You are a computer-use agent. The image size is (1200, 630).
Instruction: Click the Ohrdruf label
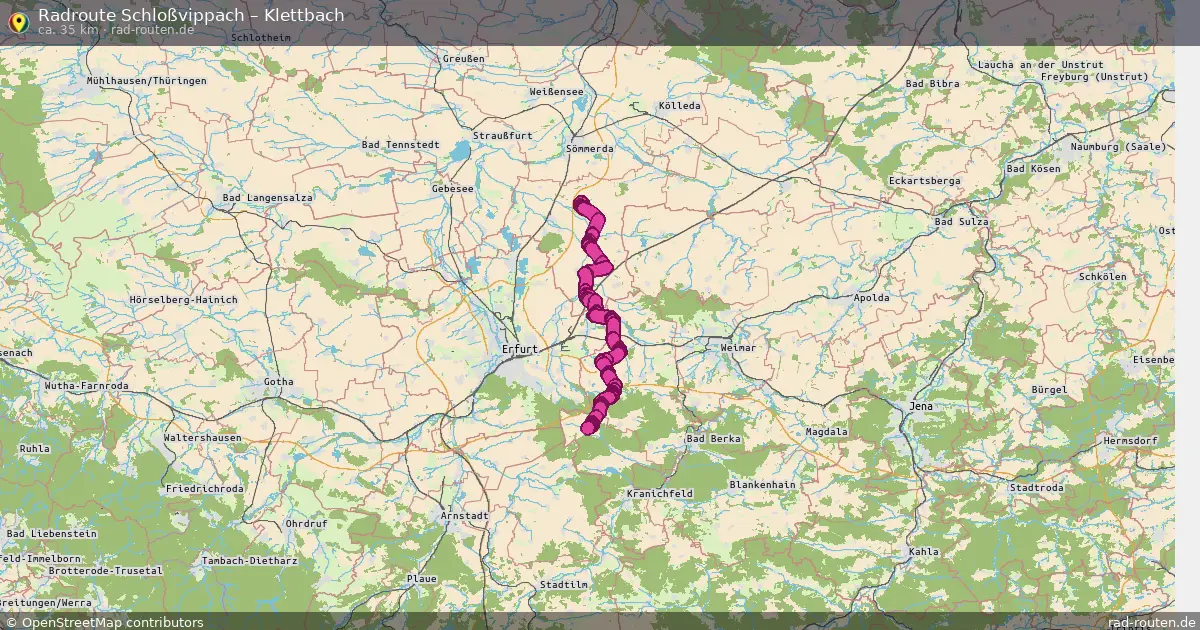(307, 523)
